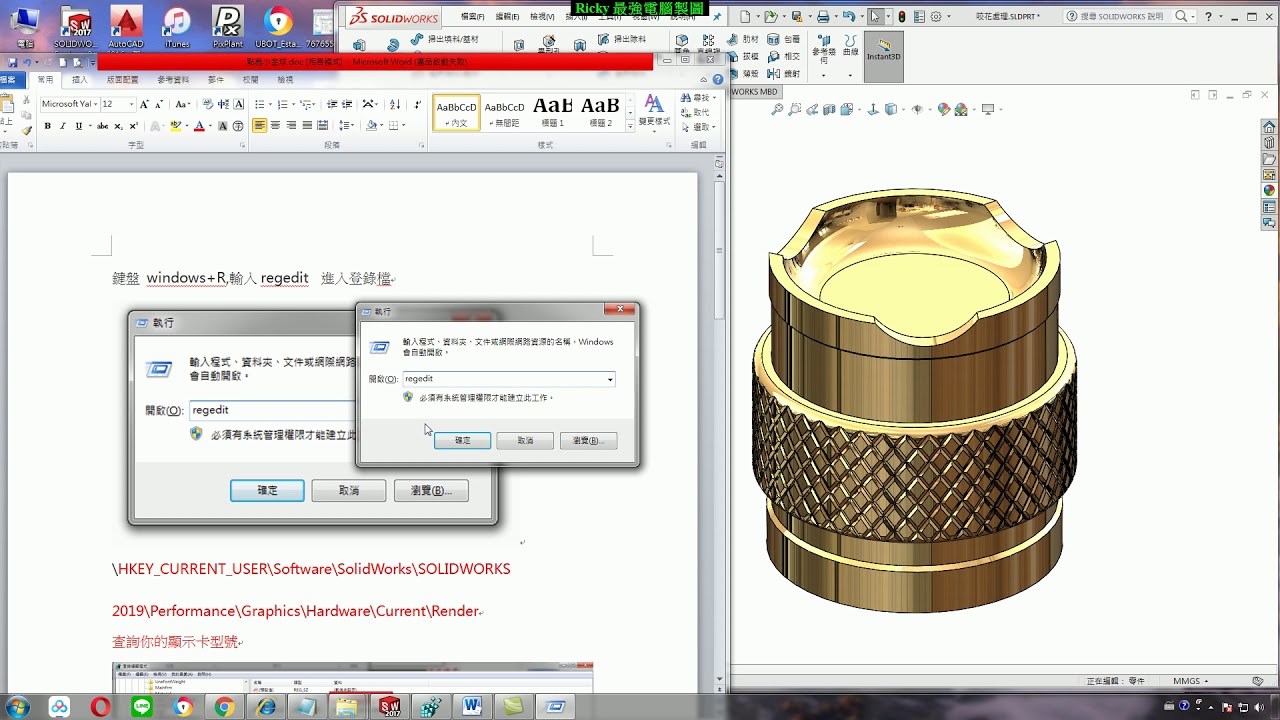Click Zoom to Fit icon in viewport toolbar

point(777,110)
